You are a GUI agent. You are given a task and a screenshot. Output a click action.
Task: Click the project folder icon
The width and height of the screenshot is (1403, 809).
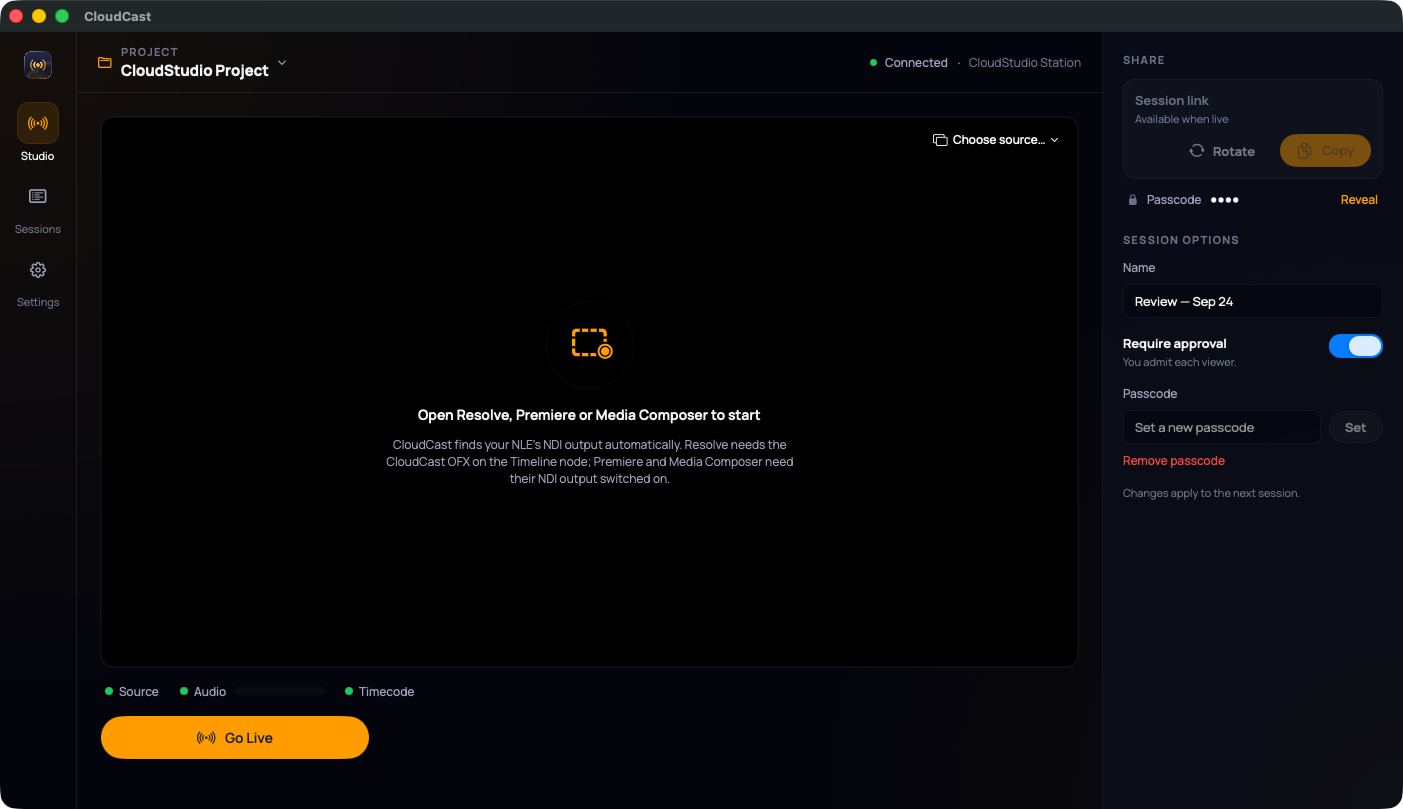click(105, 63)
